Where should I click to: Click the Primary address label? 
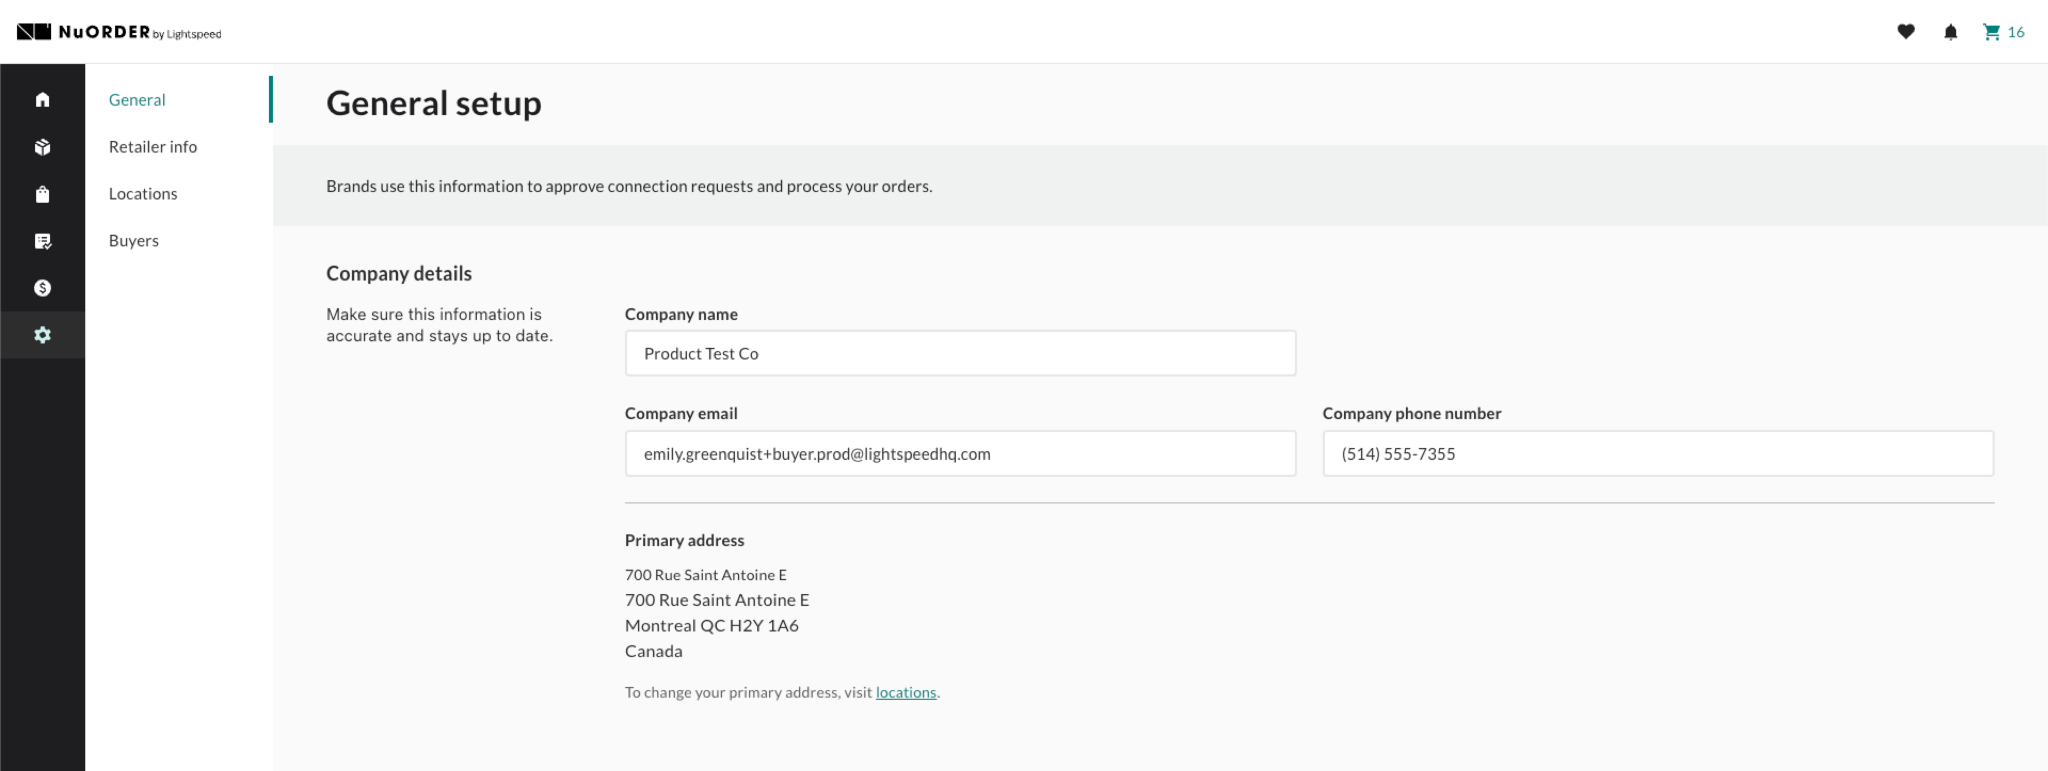(x=685, y=540)
